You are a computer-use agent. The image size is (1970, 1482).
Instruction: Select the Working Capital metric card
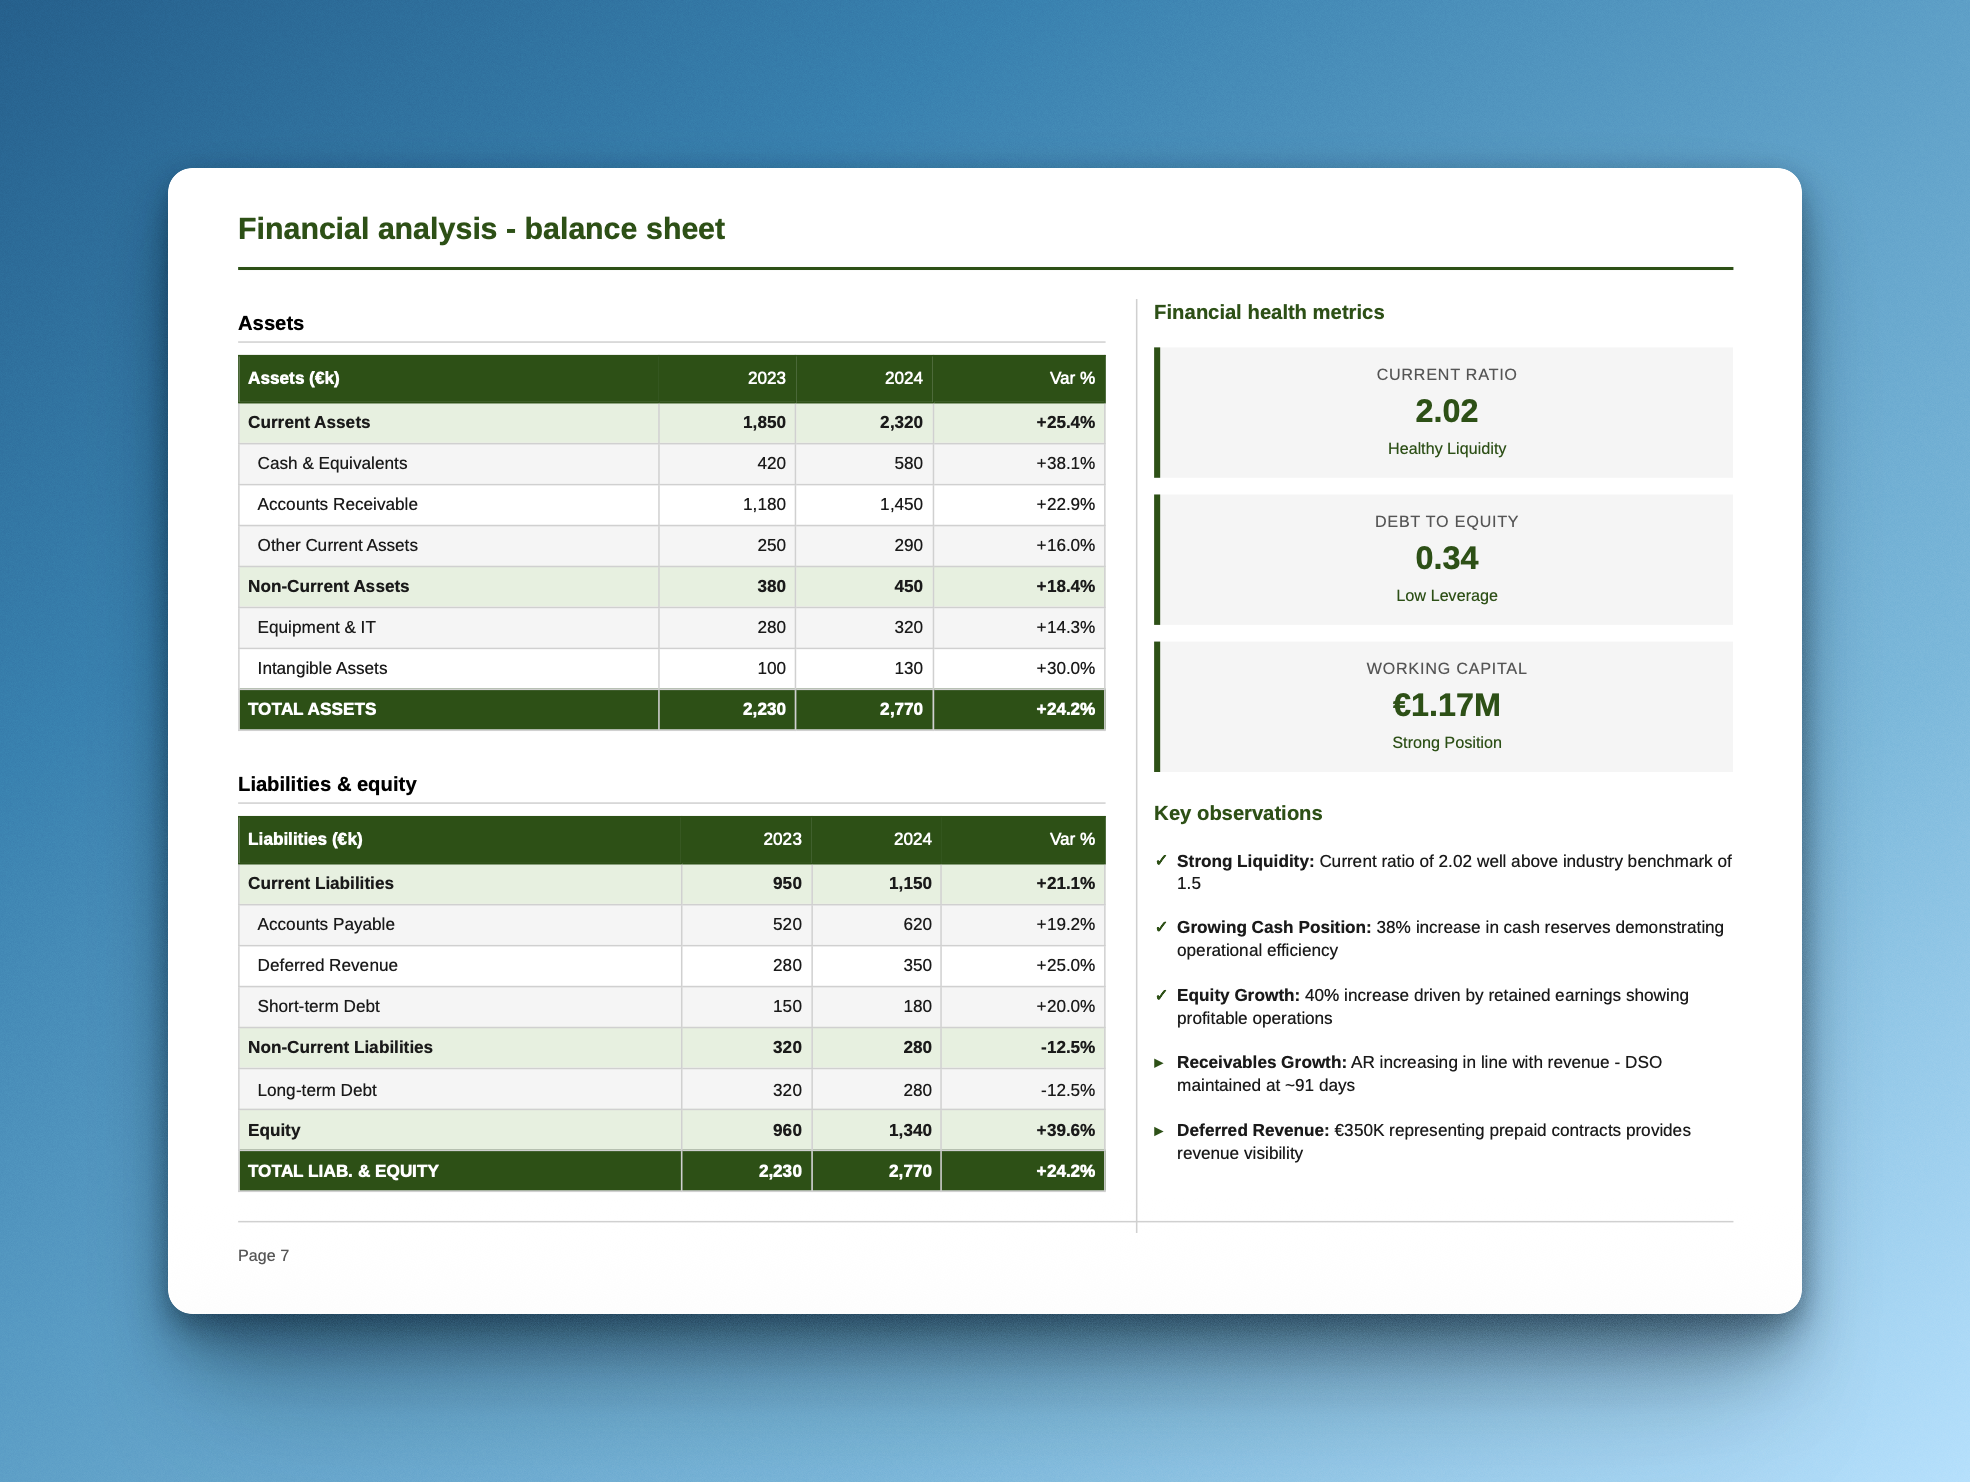[1446, 705]
